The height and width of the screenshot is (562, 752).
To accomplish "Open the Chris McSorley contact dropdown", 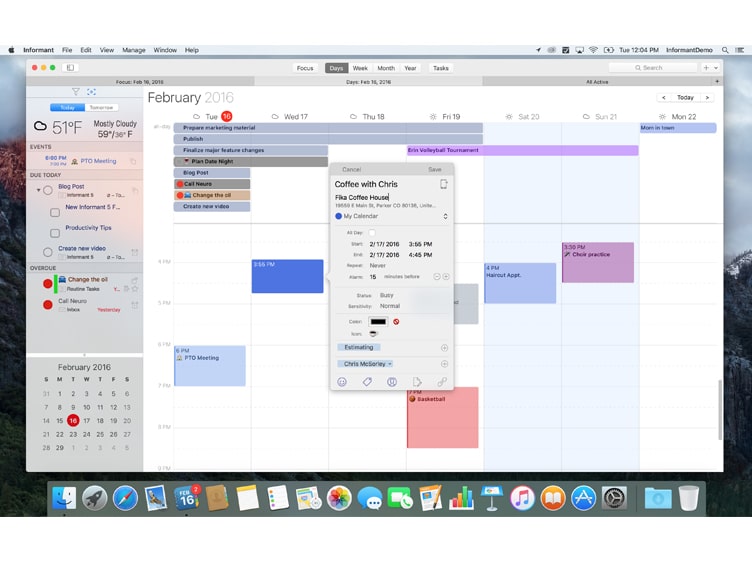I will [390, 364].
